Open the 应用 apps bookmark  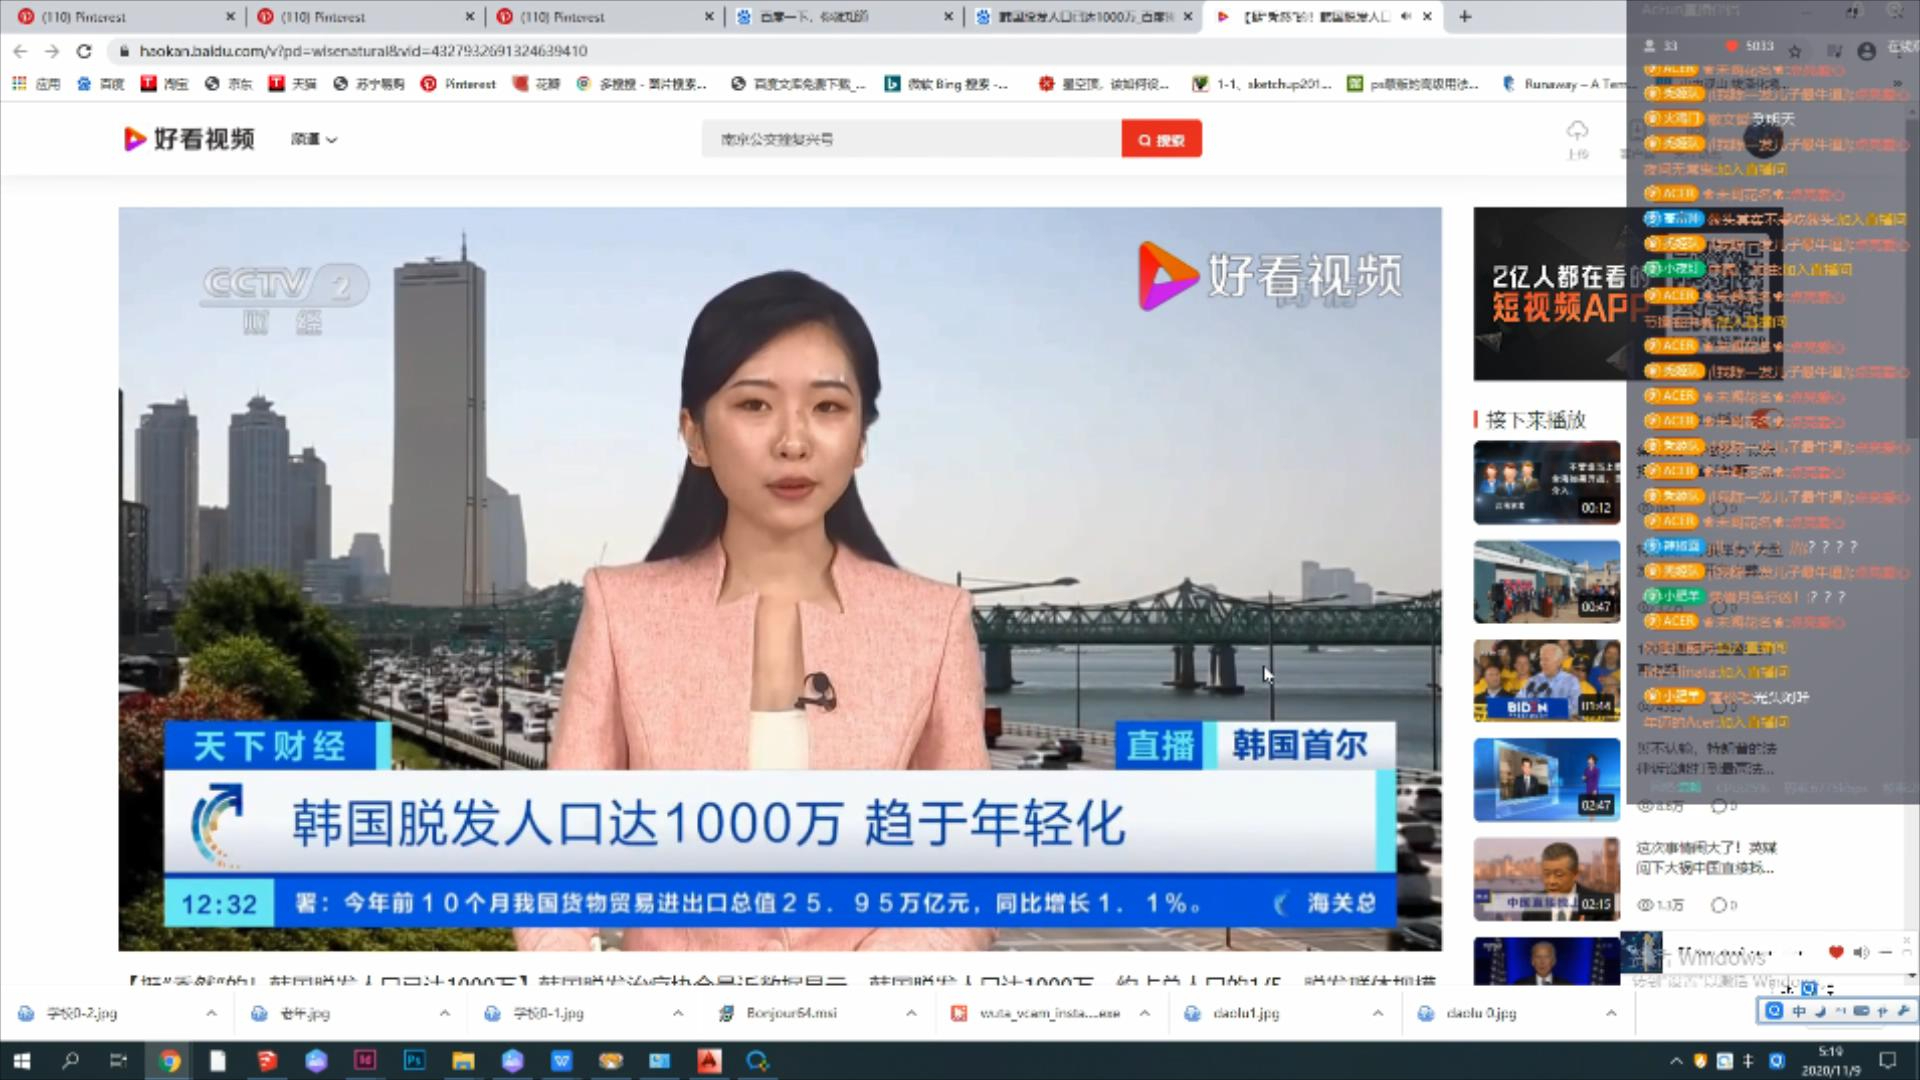(36, 84)
